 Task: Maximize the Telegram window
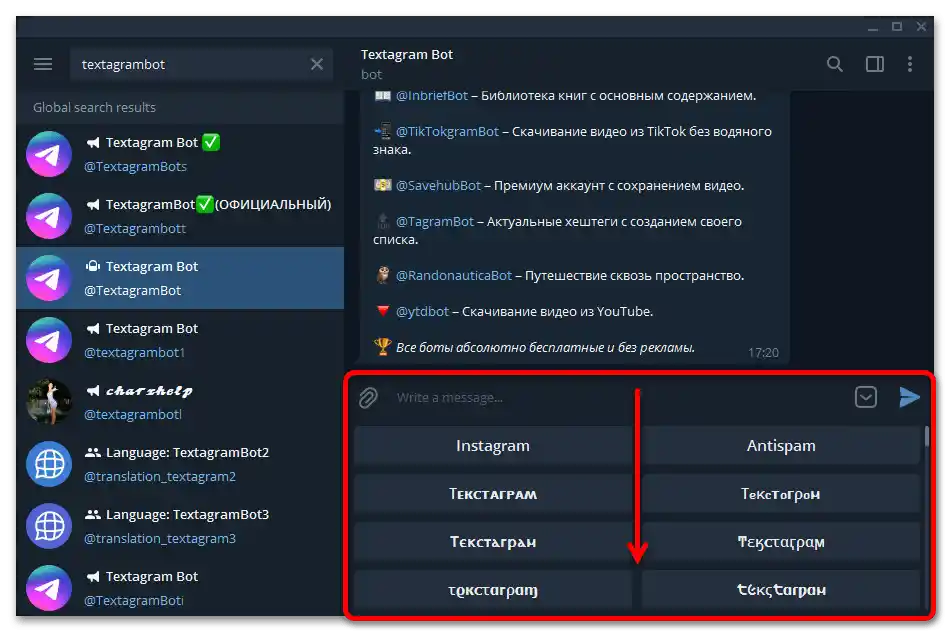[897, 27]
